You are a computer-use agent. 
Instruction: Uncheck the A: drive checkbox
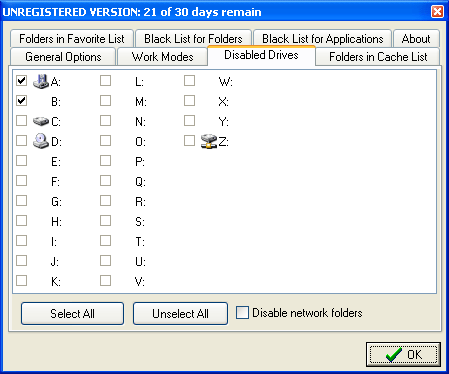point(22,81)
